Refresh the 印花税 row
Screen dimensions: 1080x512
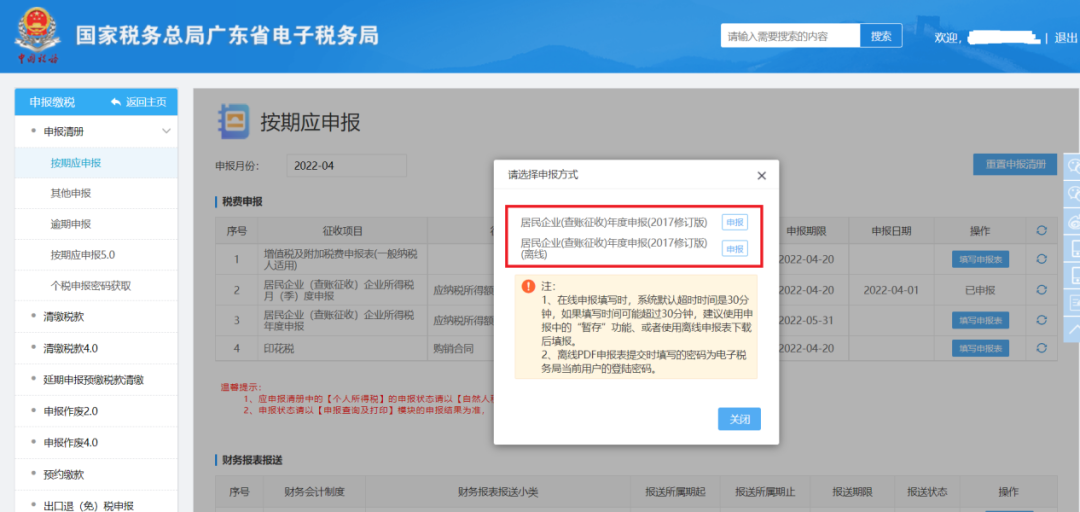point(1041,348)
